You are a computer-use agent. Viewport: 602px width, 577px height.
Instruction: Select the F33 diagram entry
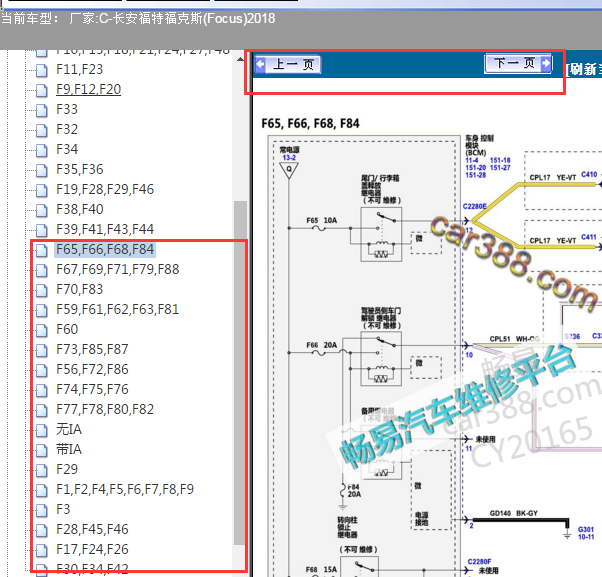67,109
